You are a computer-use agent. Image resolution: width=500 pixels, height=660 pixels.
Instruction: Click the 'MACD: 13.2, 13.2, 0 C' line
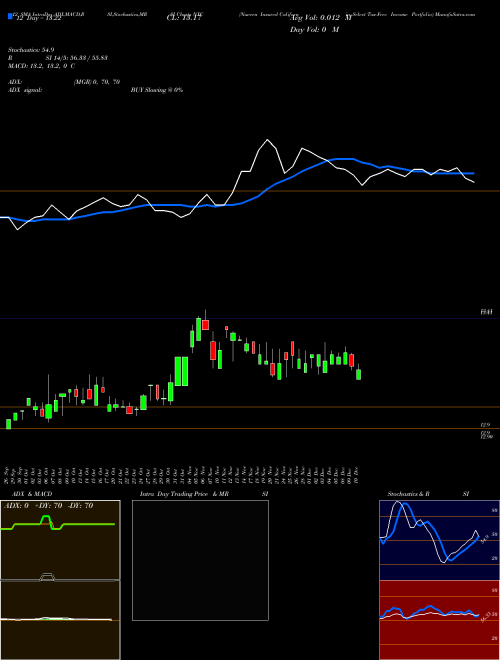(x=41, y=66)
